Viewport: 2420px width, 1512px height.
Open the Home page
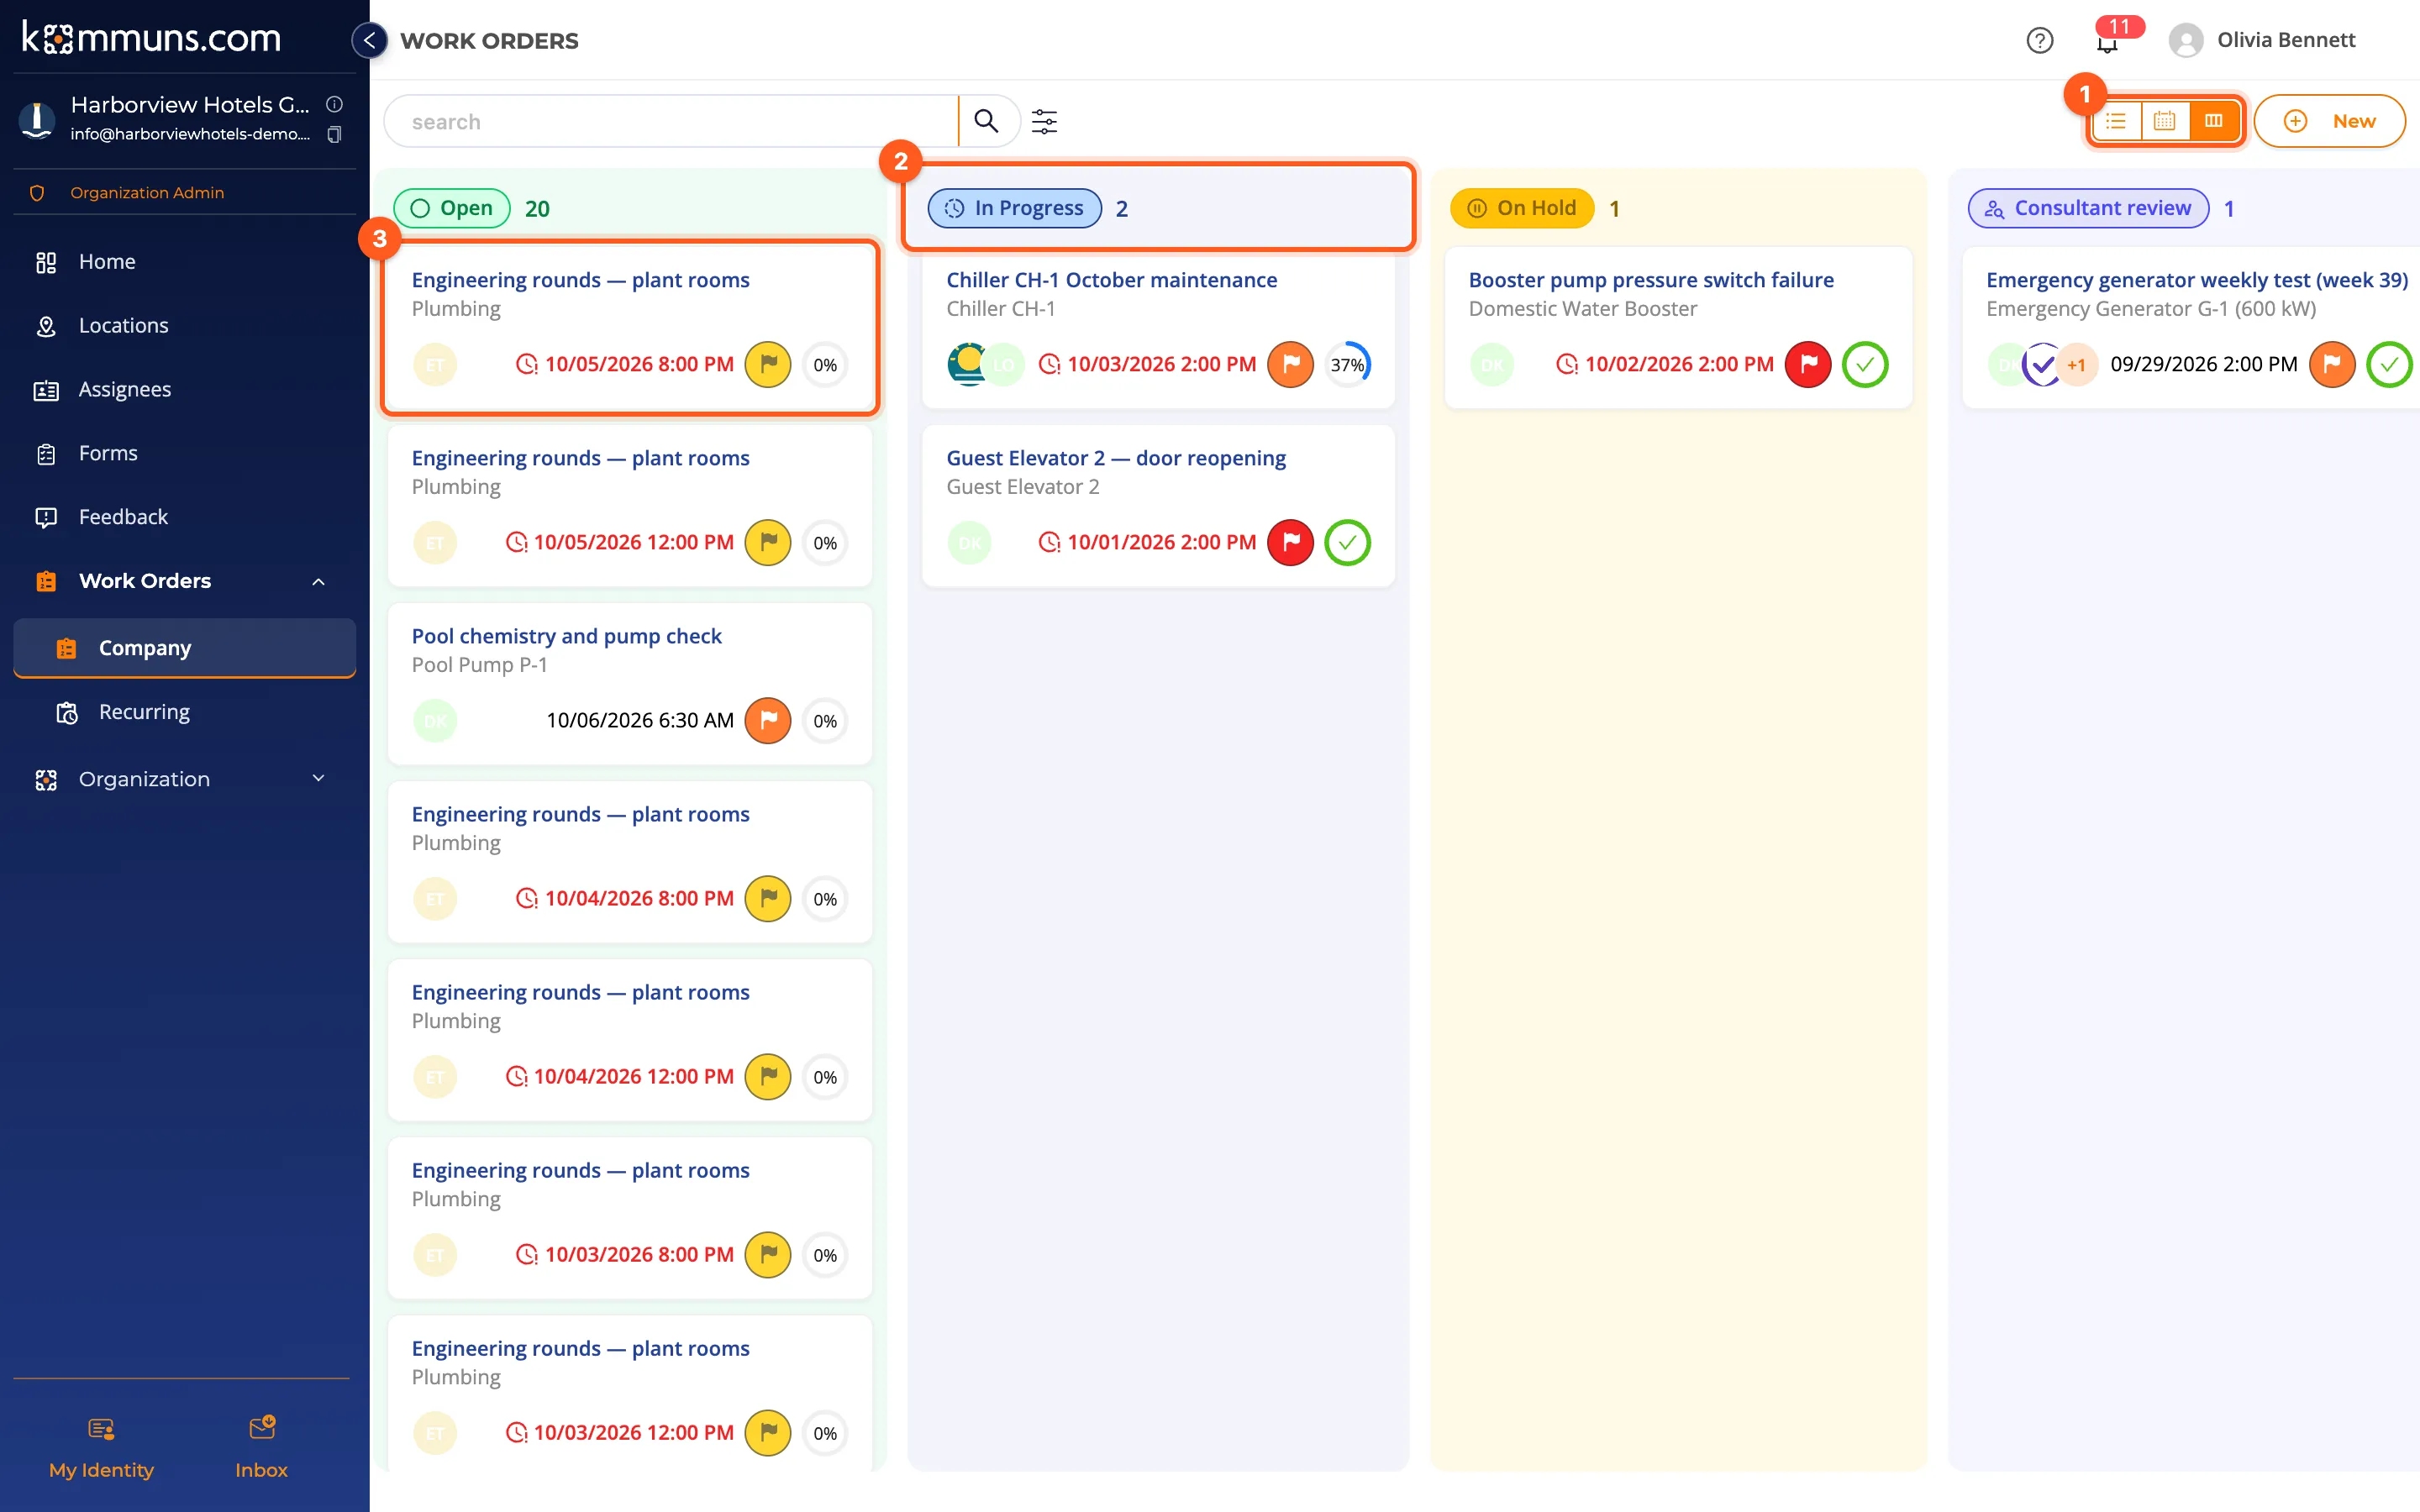(185, 262)
